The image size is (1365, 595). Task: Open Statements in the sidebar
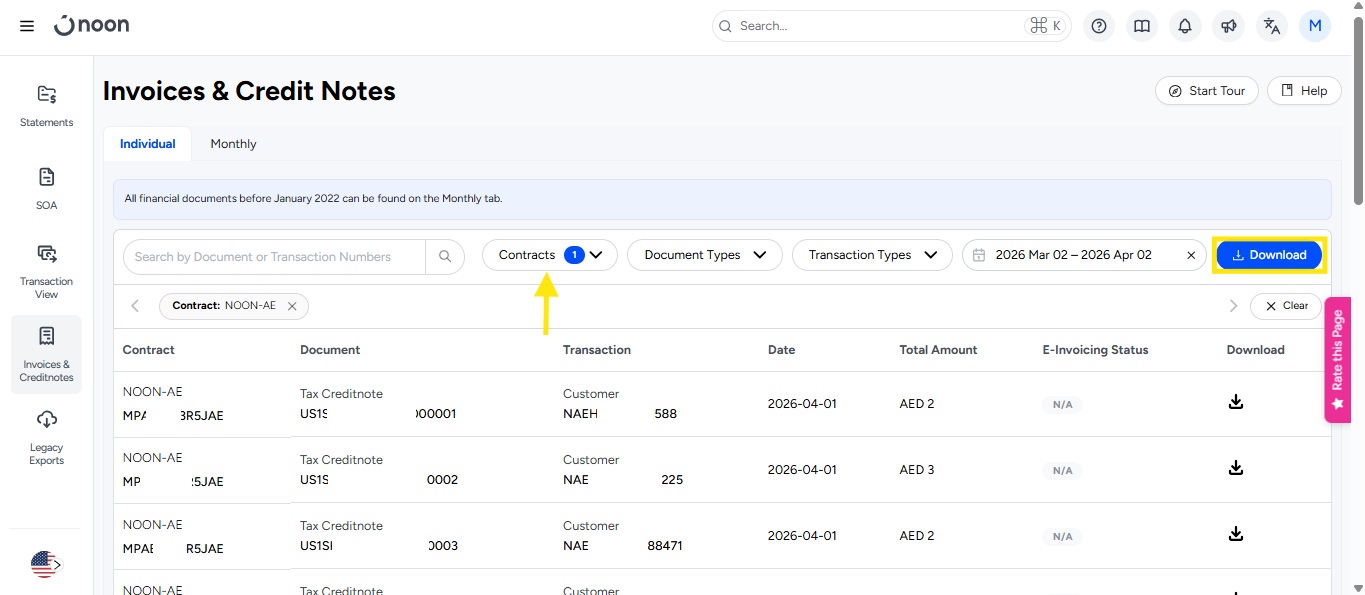click(47, 105)
